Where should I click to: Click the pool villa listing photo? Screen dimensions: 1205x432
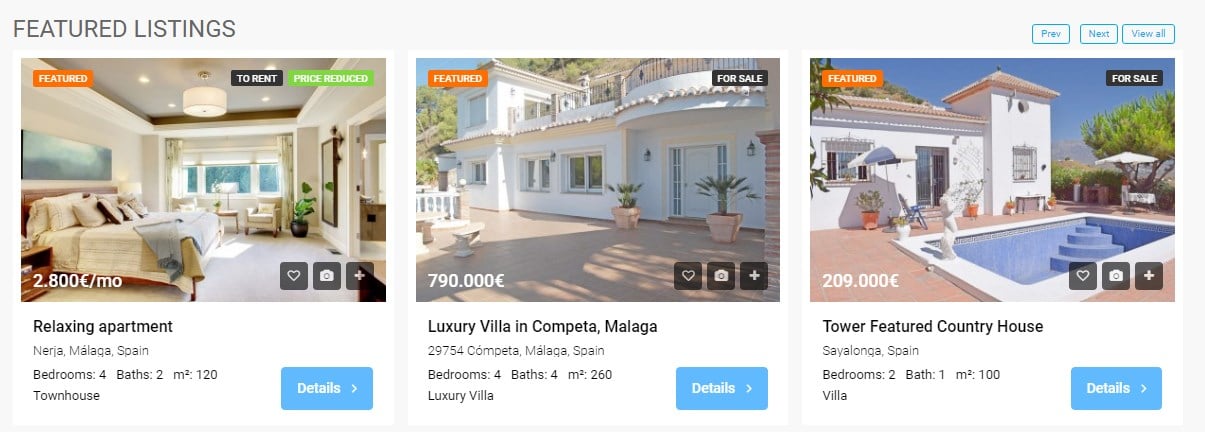[x=992, y=180]
